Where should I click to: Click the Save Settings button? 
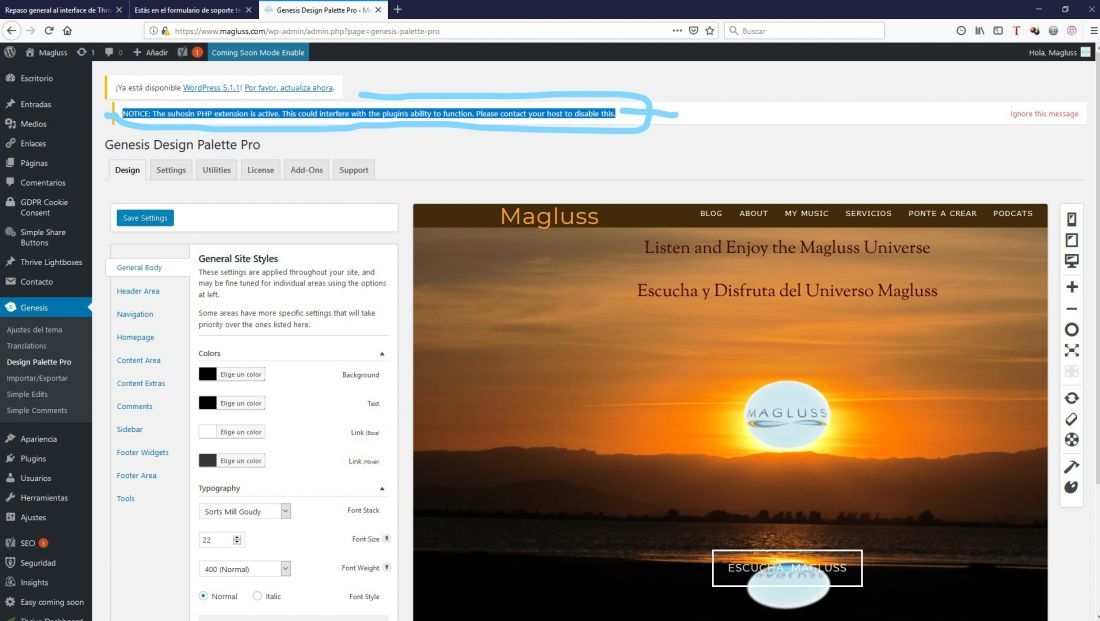pos(145,218)
